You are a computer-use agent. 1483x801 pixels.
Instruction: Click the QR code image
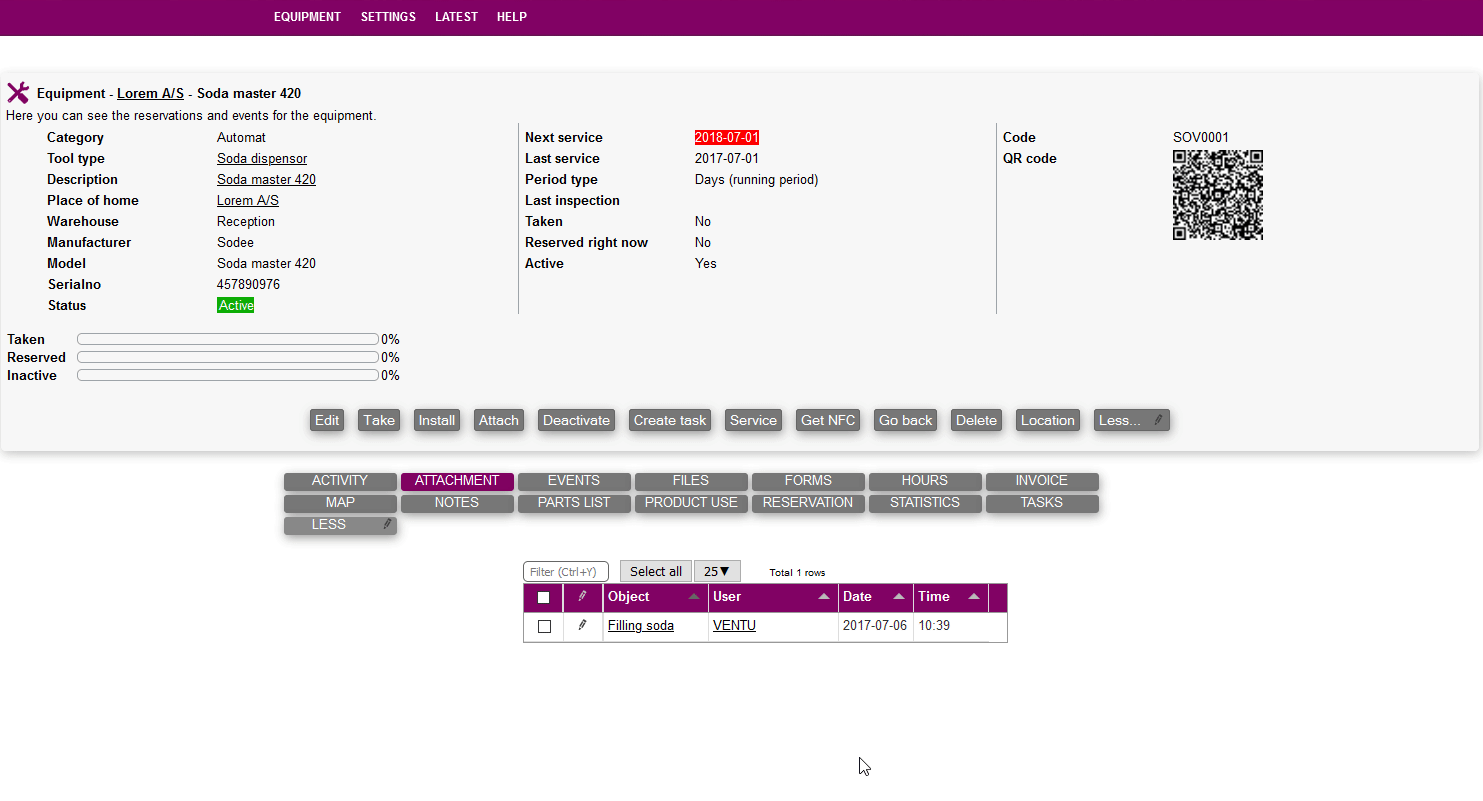click(x=1217, y=195)
